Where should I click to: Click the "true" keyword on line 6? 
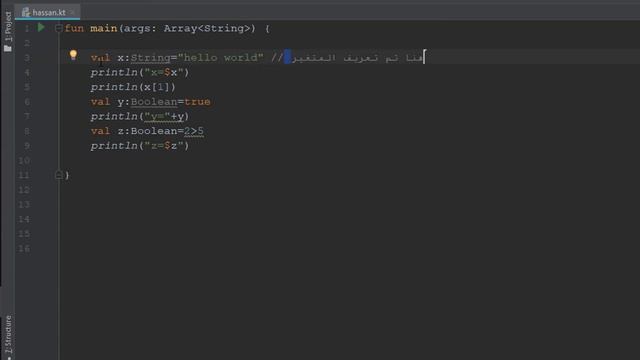tap(198, 102)
